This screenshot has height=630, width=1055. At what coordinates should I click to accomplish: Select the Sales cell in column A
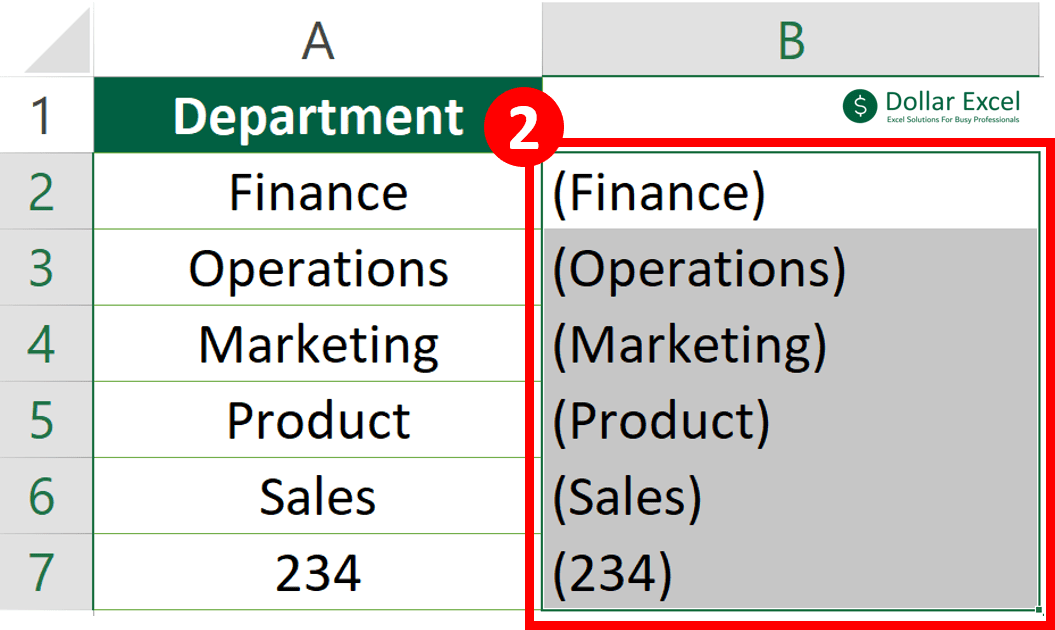pos(317,496)
